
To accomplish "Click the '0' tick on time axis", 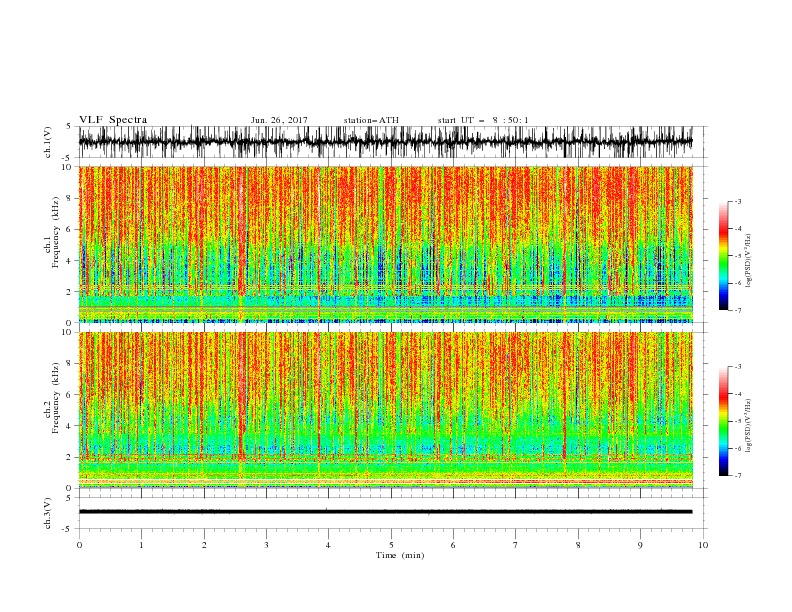I will (79, 545).
